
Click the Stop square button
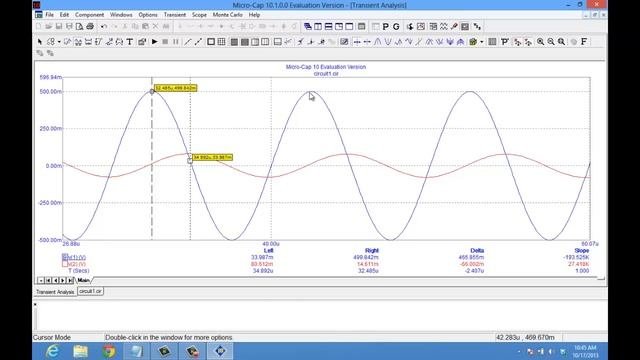tap(165, 42)
